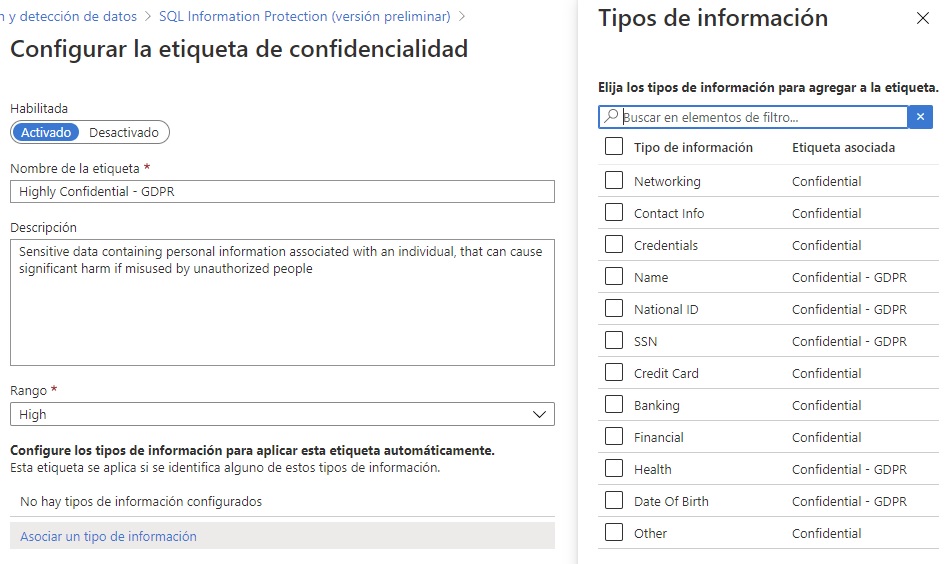The height and width of the screenshot is (564, 948).
Task: Switch the label to Desactivado
Action: click(x=124, y=132)
